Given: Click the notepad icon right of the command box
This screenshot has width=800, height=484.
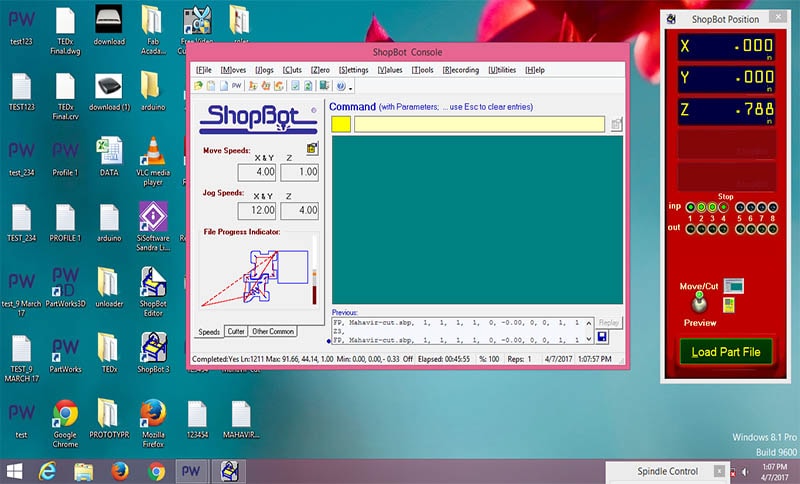Looking at the screenshot, I should [x=616, y=124].
